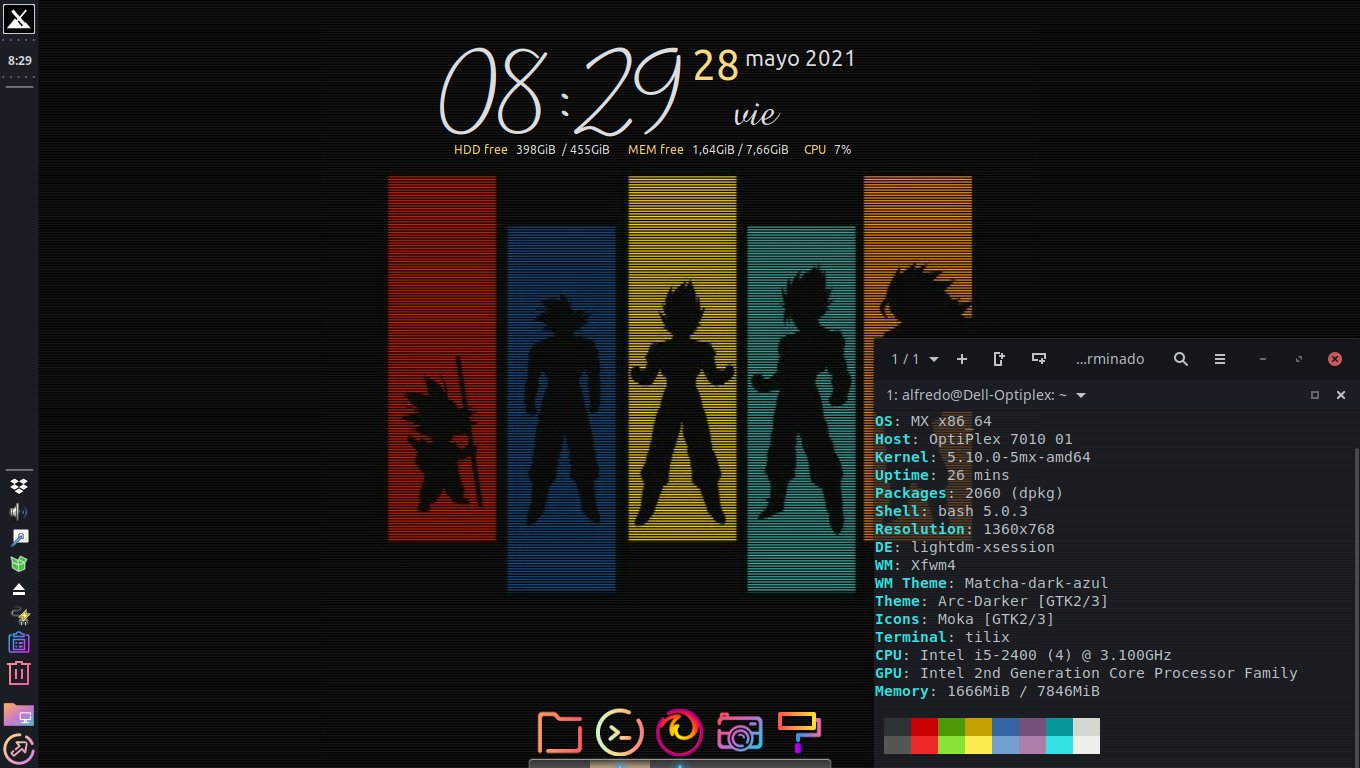
Task: Open the MX Linux application menu
Action: click(19, 19)
